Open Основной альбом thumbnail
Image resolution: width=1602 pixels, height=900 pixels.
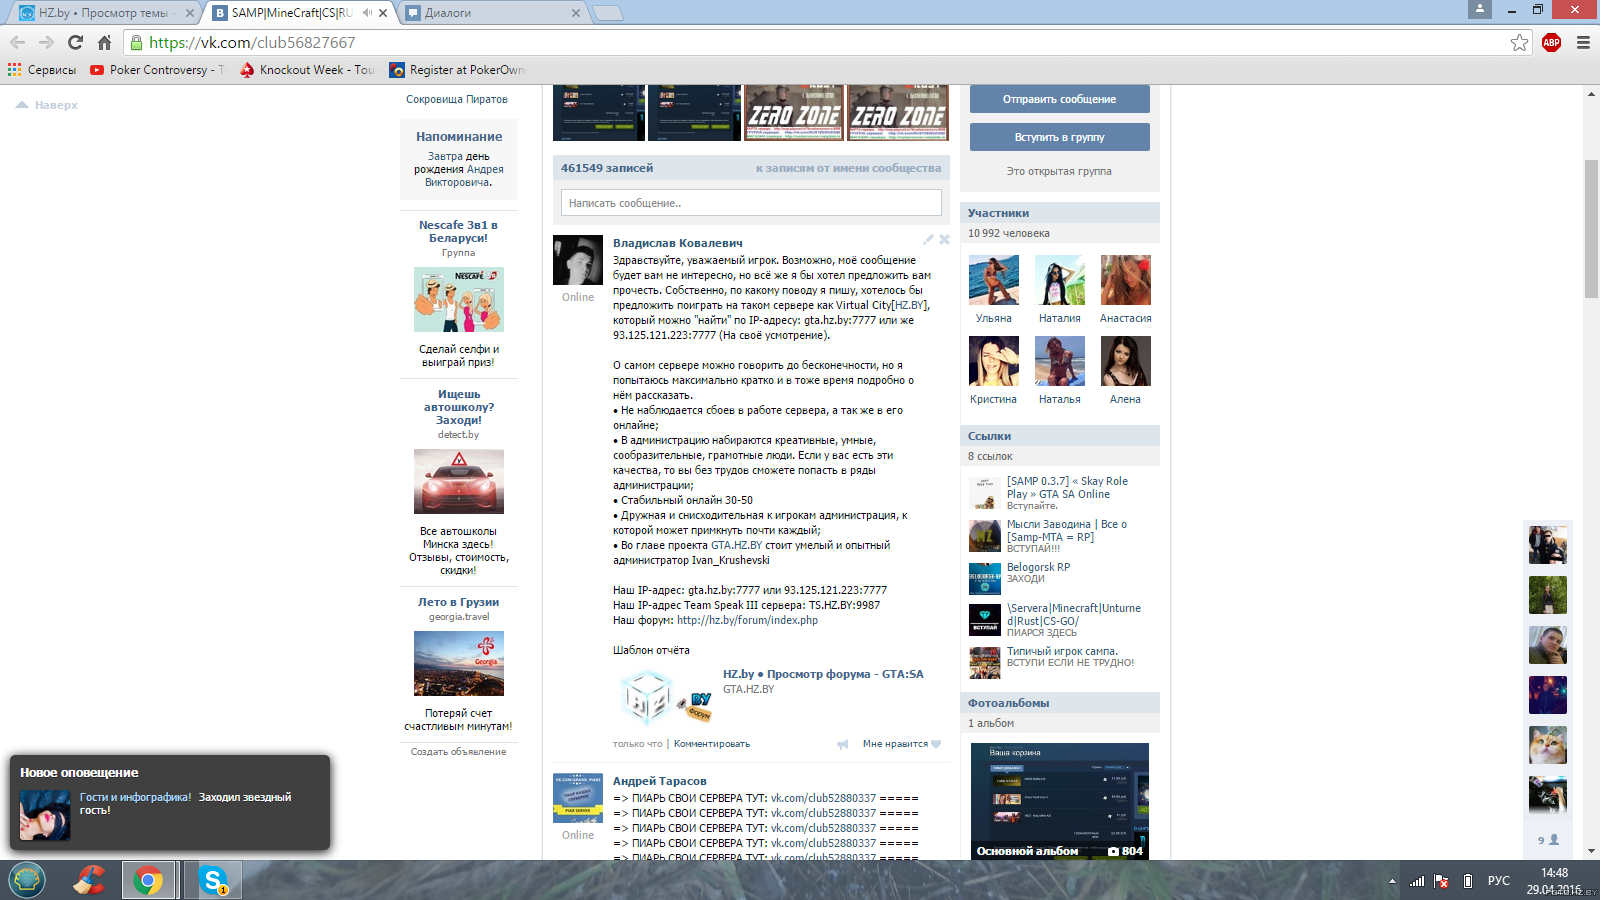1060,801
